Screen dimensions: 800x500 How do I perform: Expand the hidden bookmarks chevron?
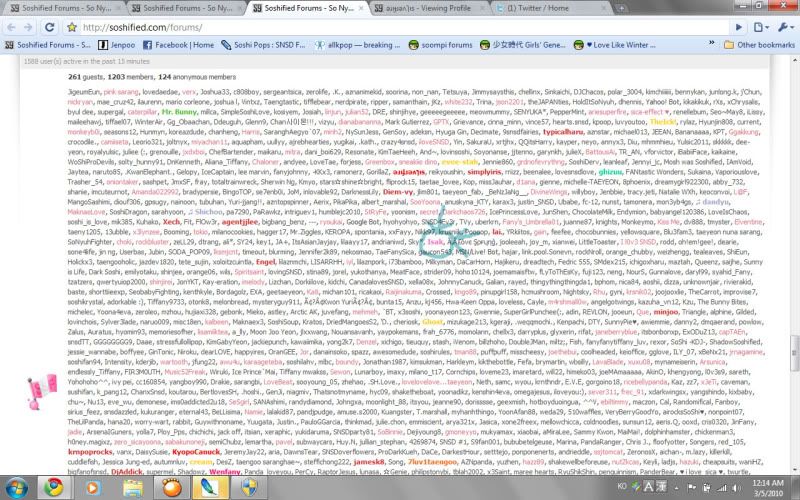click(x=712, y=44)
